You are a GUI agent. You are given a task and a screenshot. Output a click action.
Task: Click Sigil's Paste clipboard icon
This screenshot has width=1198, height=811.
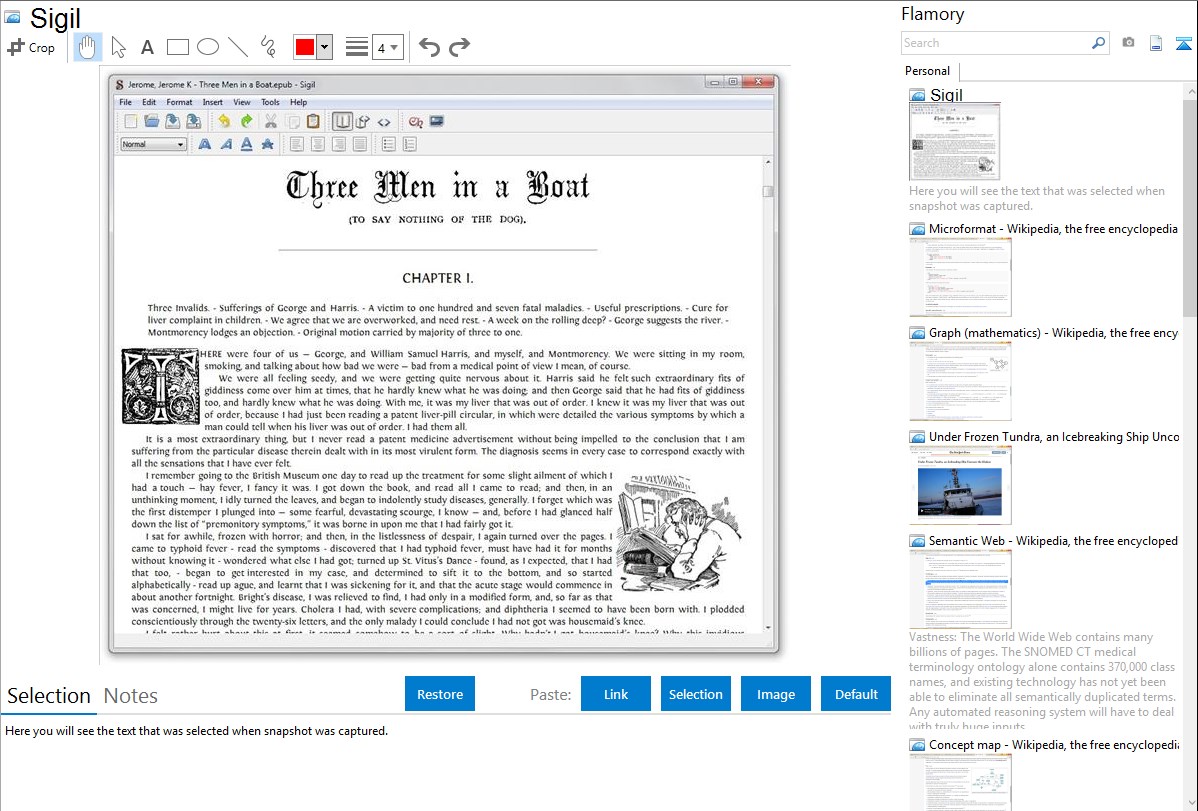point(313,122)
